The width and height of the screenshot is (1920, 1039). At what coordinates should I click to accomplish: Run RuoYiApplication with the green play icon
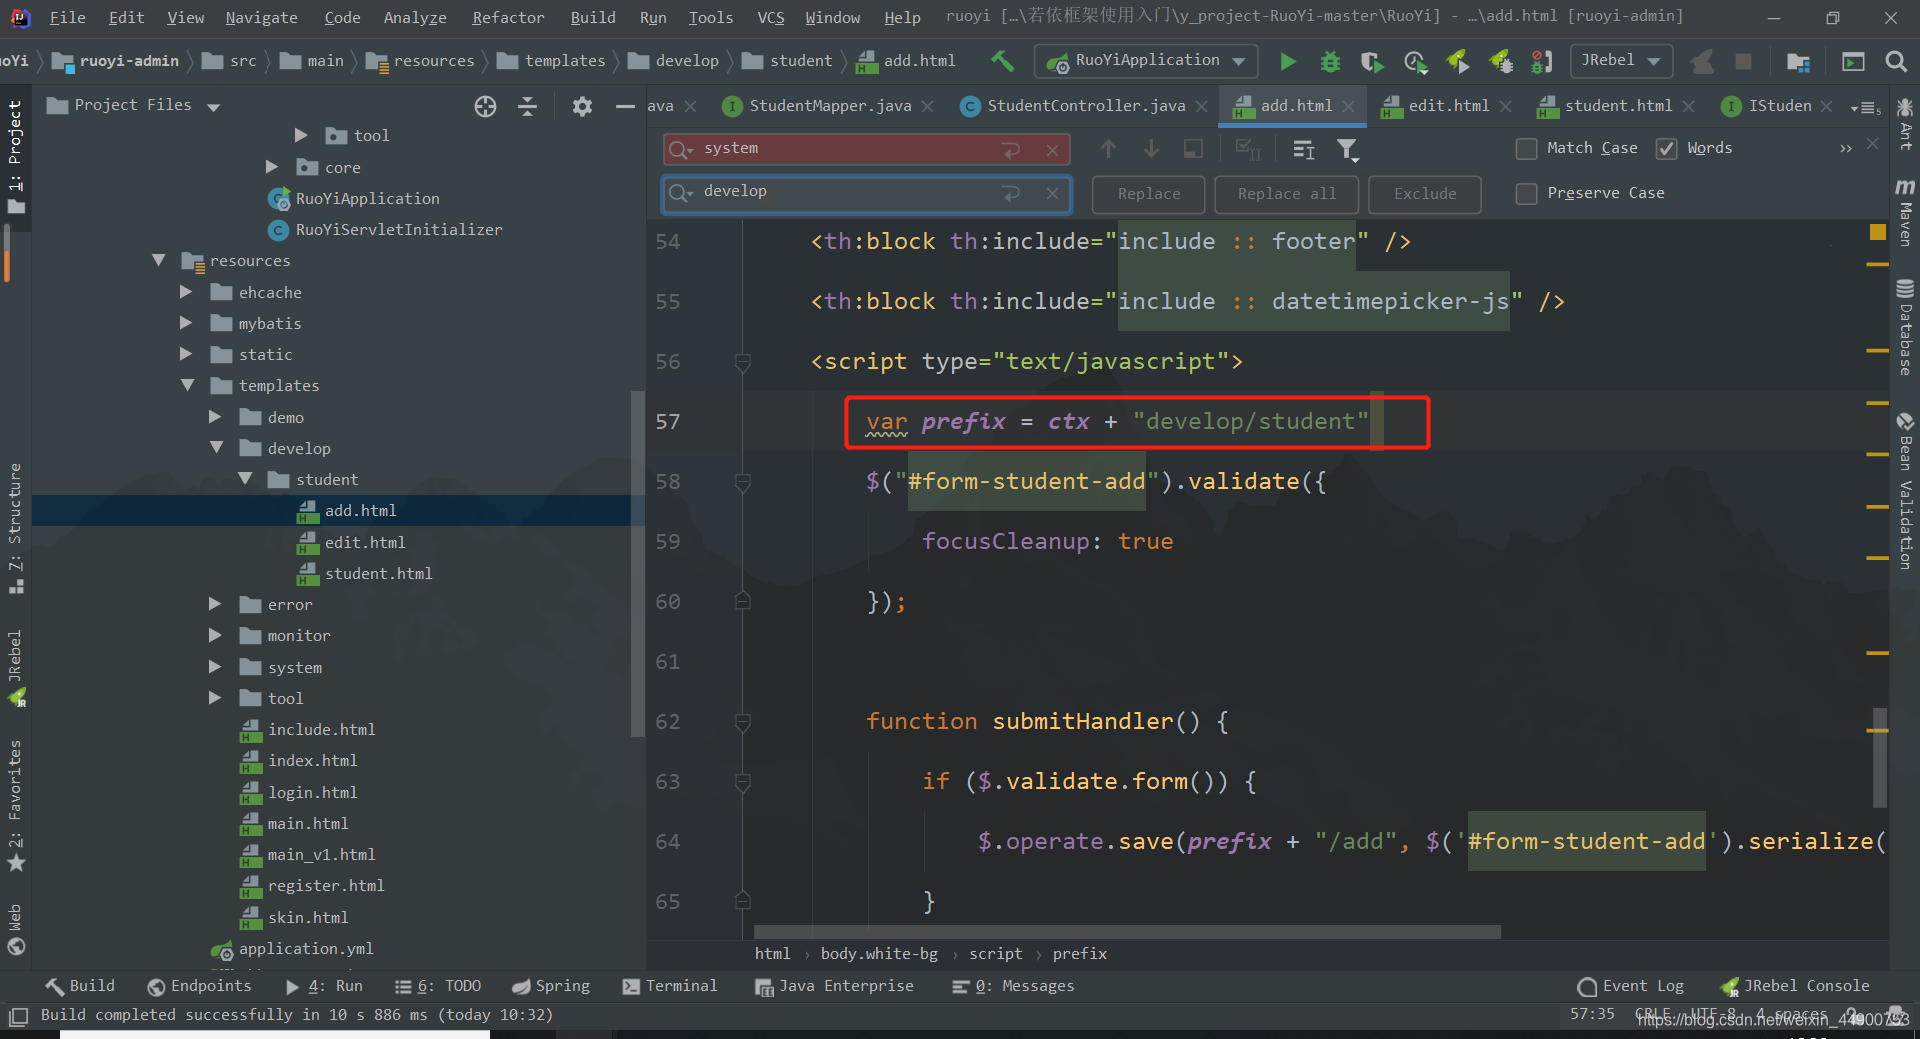[1288, 62]
